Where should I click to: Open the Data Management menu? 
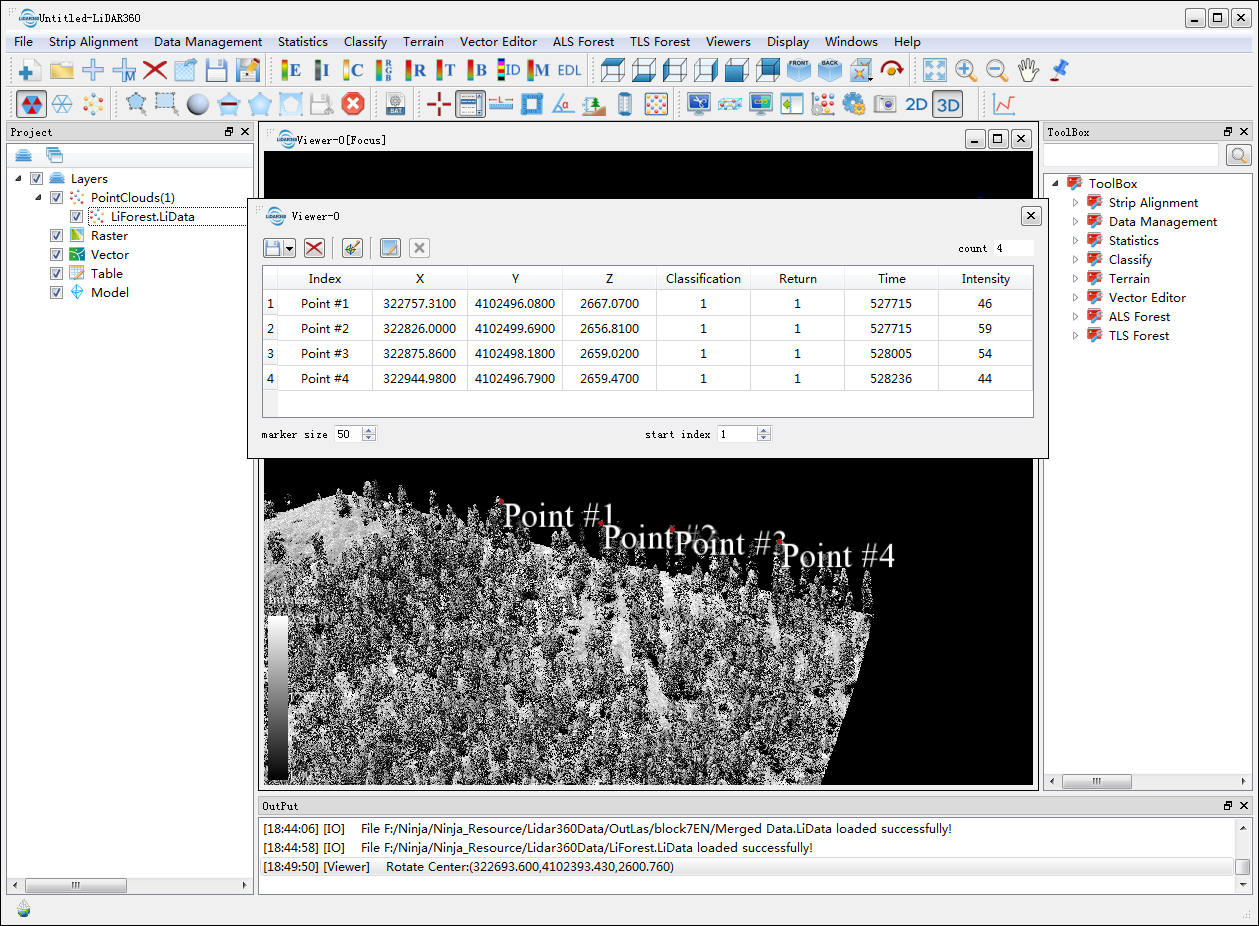coord(208,42)
